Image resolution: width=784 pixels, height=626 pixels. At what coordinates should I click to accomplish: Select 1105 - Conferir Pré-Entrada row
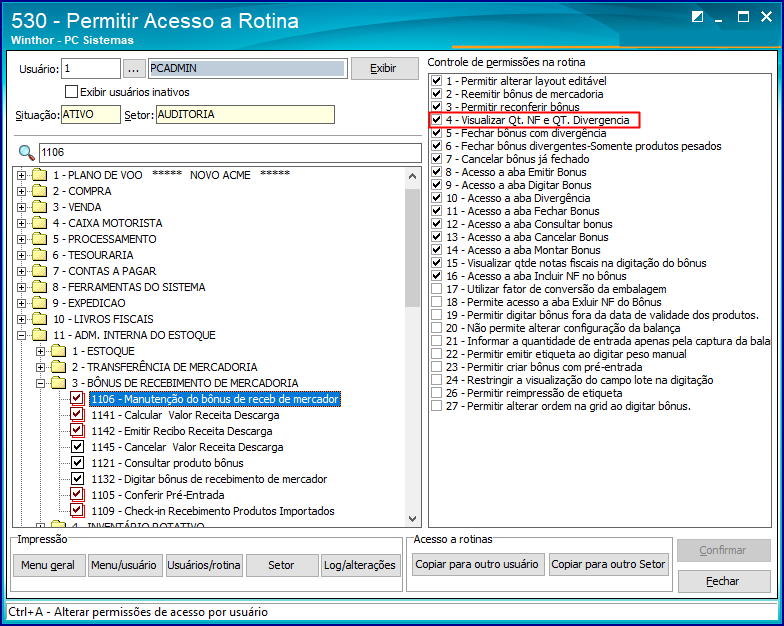point(158,495)
